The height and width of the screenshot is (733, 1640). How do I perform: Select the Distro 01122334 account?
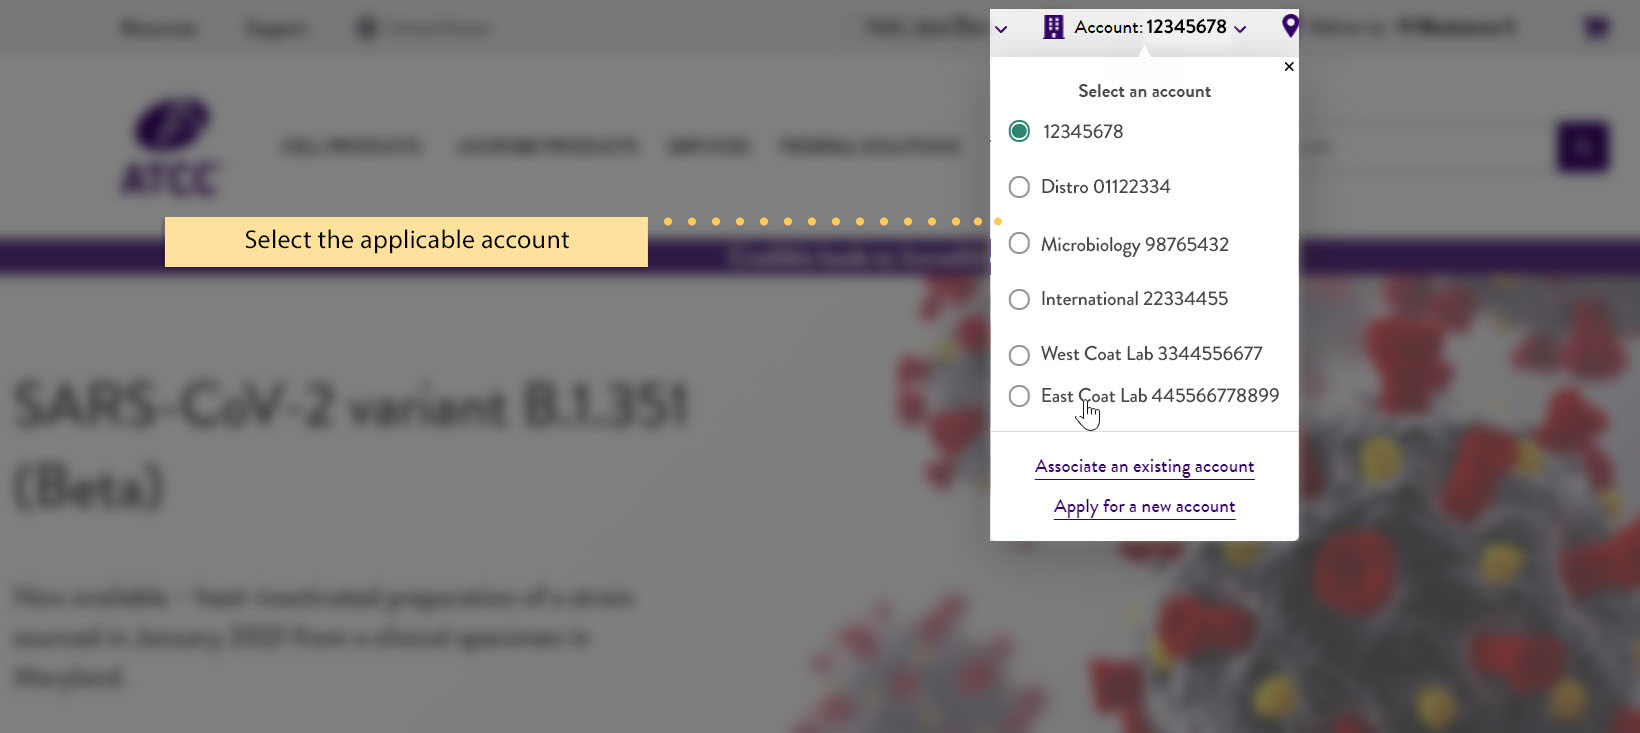[1019, 187]
